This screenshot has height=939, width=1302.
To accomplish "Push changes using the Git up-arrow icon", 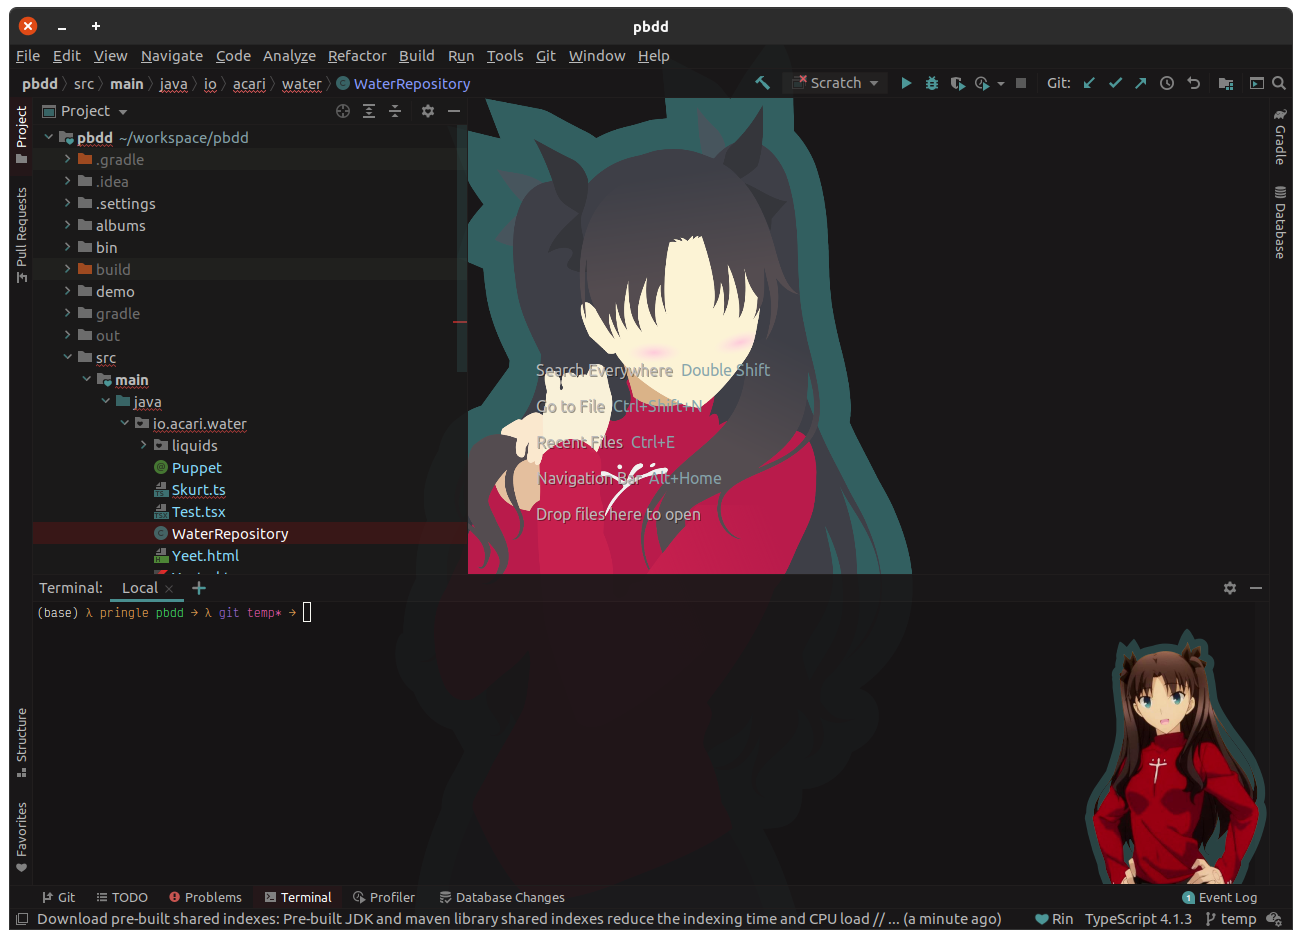I will pos(1140,83).
